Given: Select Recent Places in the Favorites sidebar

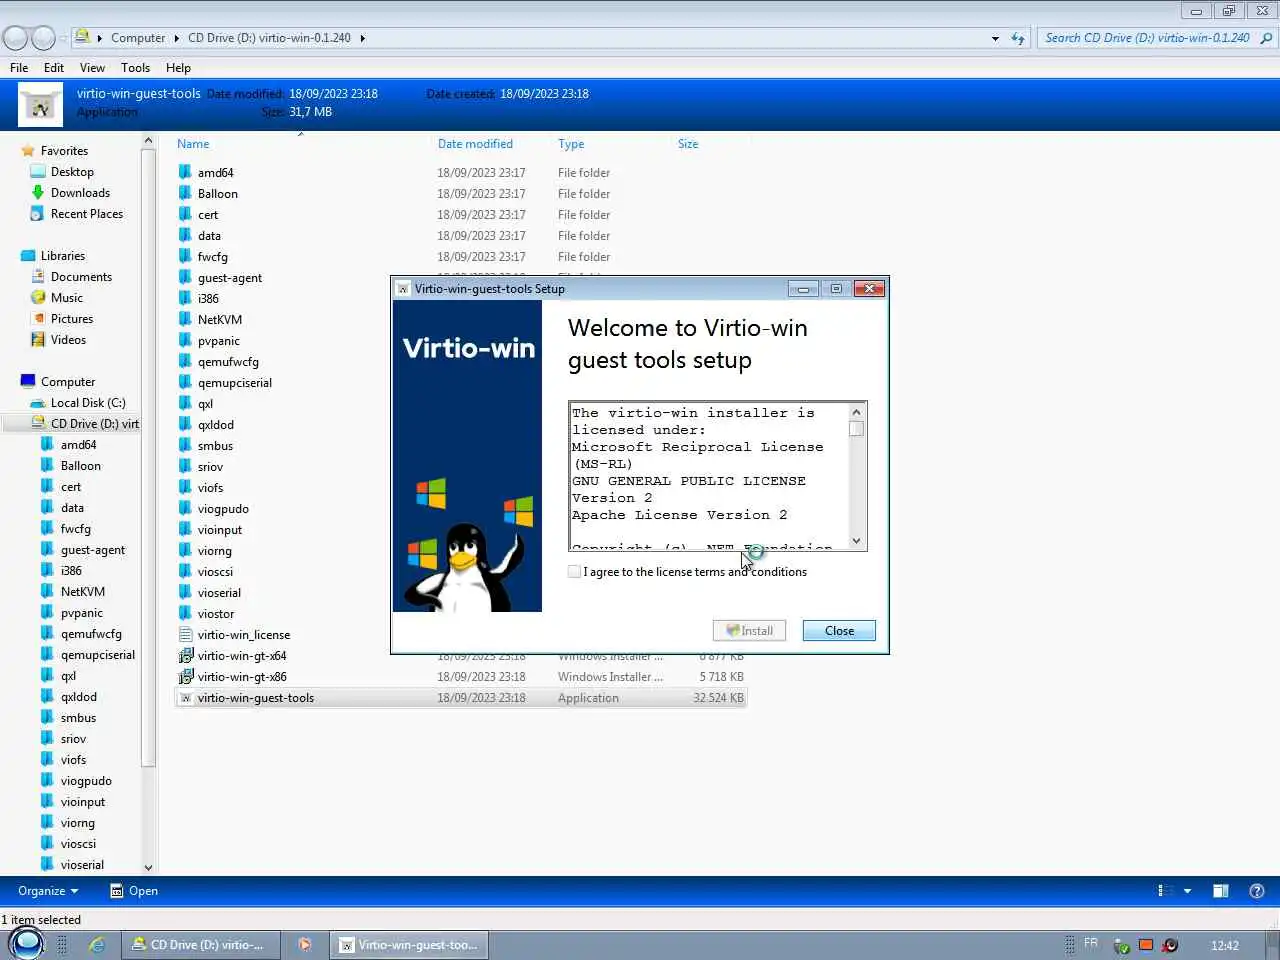Looking at the screenshot, I should (86, 214).
